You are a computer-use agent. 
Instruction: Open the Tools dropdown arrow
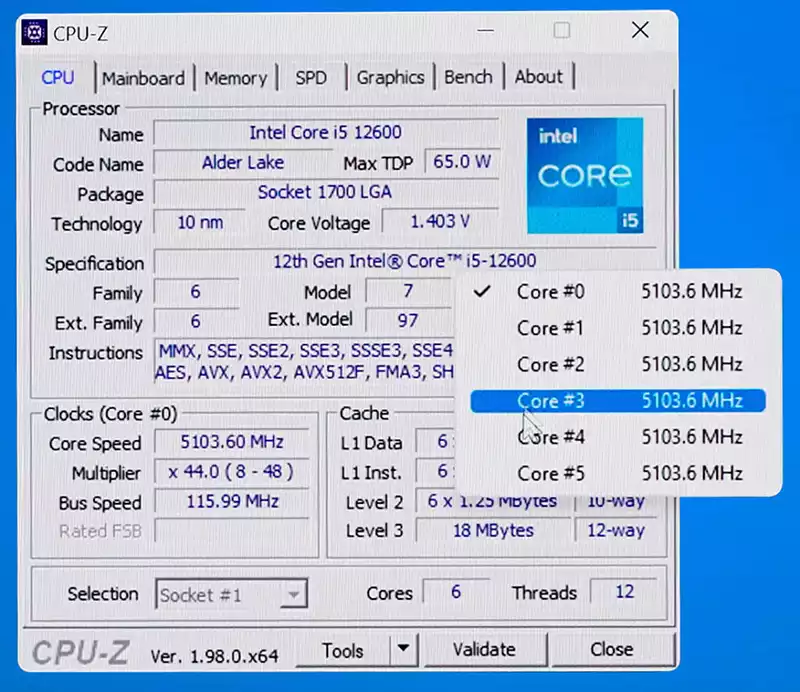click(404, 648)
